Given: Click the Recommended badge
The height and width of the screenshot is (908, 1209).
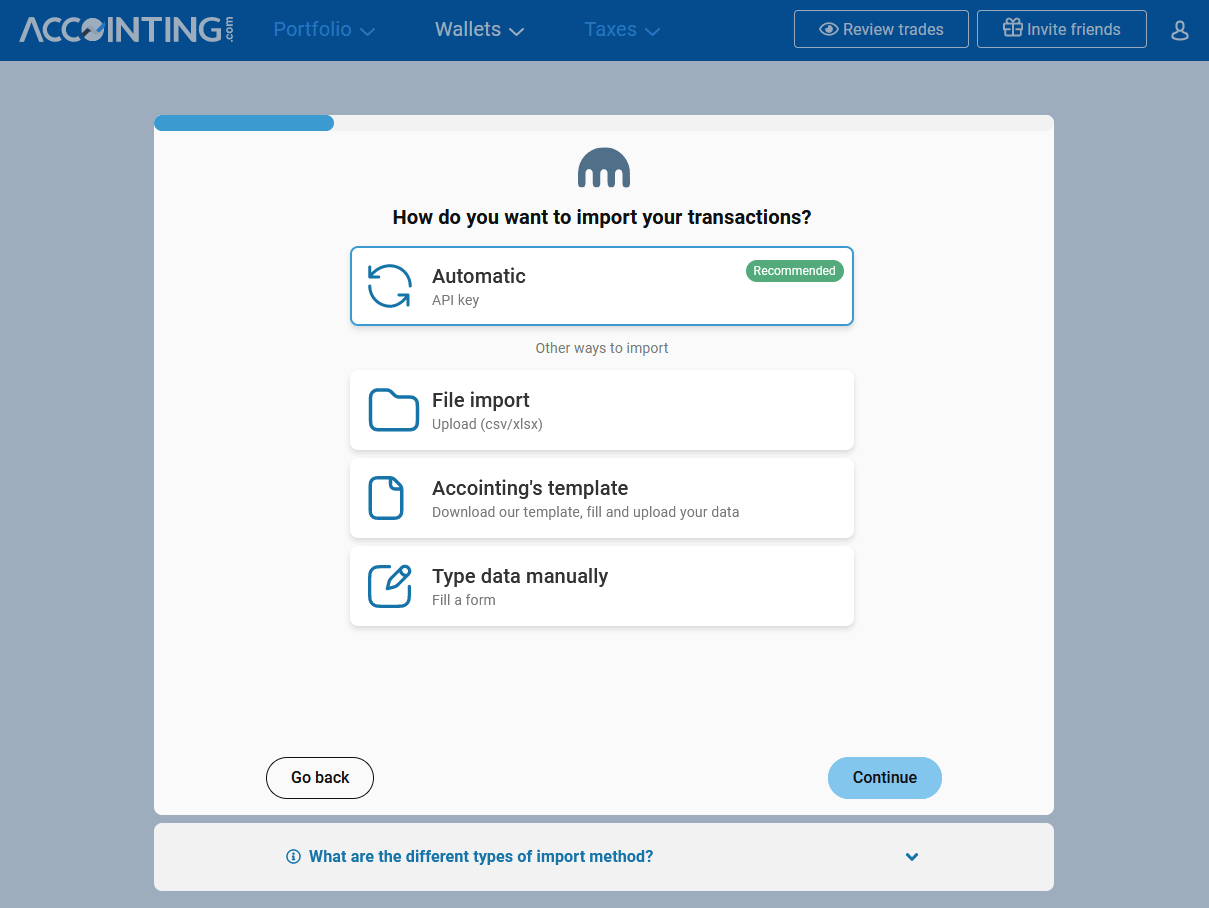Looking at the screenshot, I should click(795, 271).
